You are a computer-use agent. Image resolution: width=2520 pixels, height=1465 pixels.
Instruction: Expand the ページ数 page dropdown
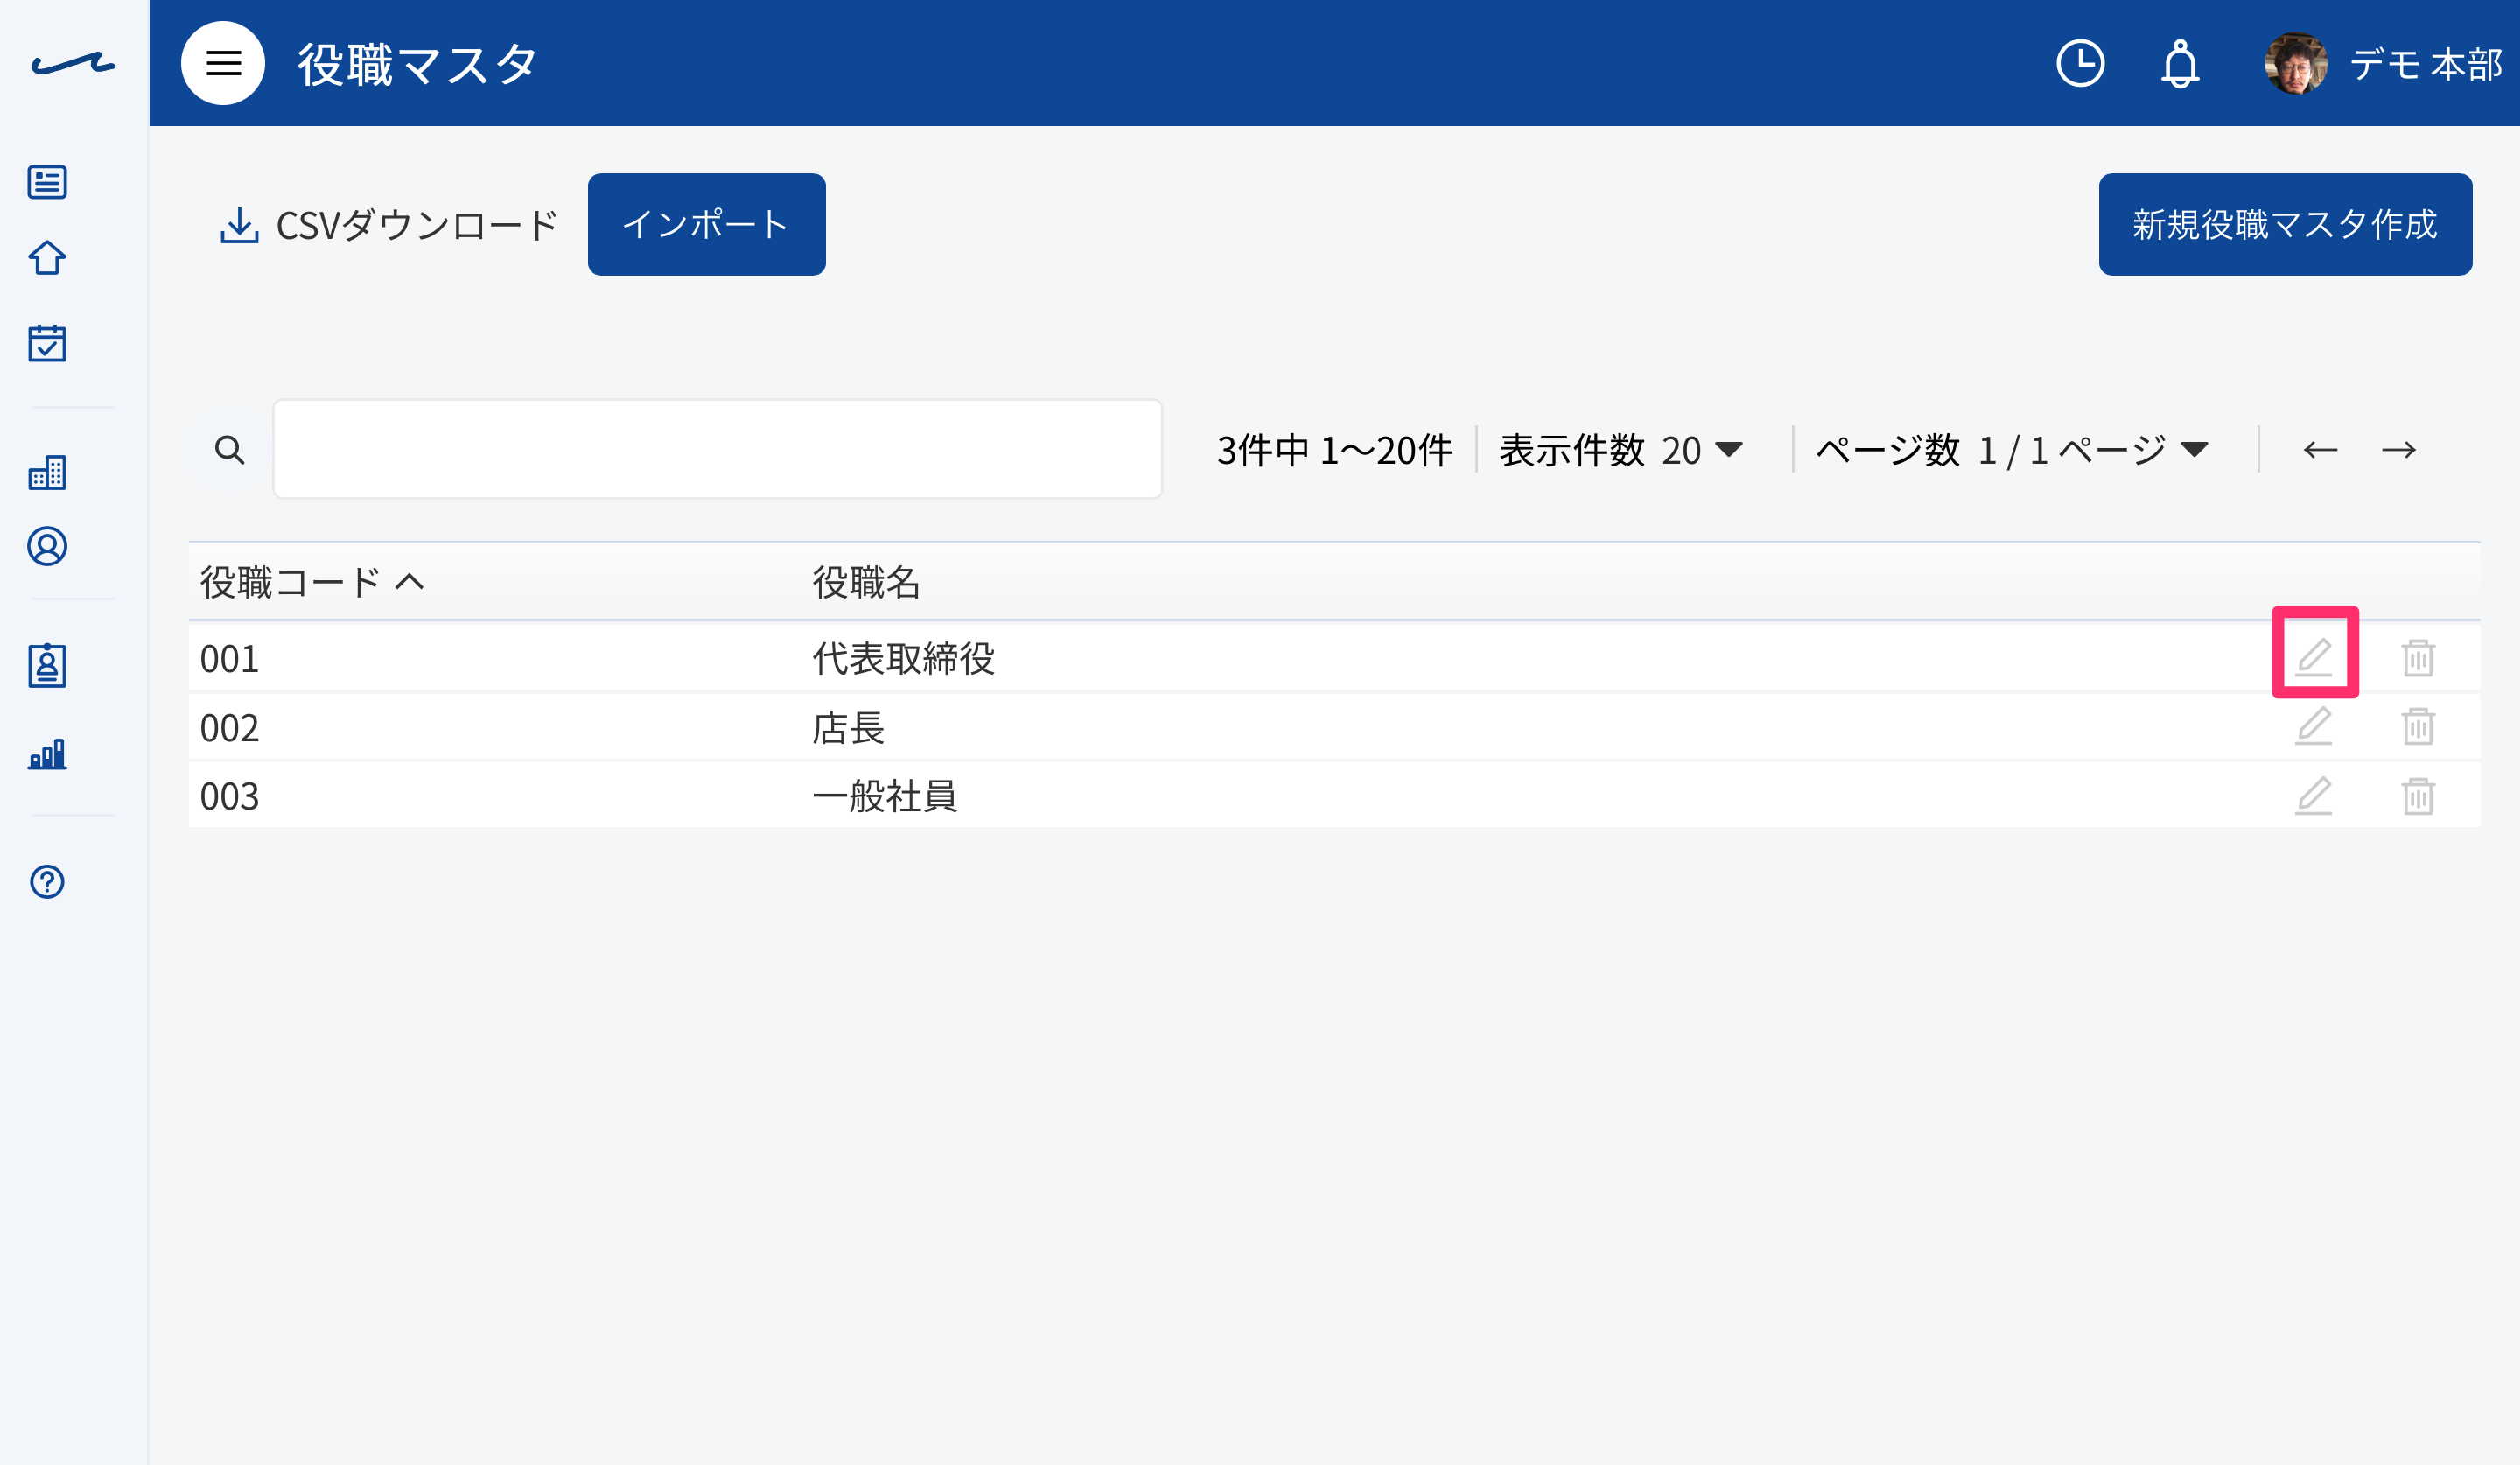point(2012,450)
